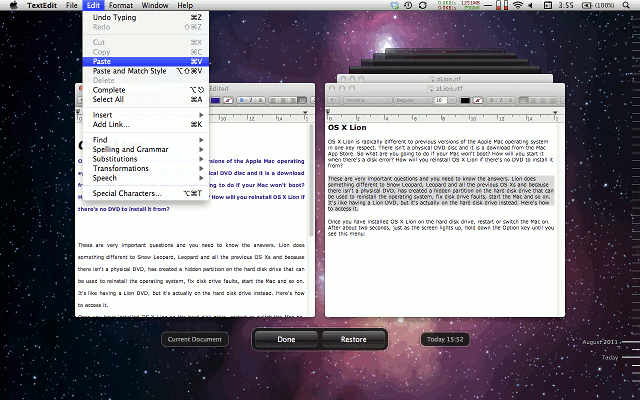Image resolution: width=640 pixels, height=400 pixels.
Task: Click the Dropbox menu bar icon
Action: tap(395, 5)
